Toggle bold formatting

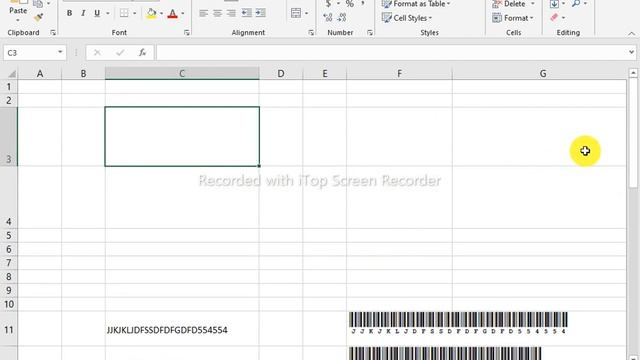click(x=69, y=13)
